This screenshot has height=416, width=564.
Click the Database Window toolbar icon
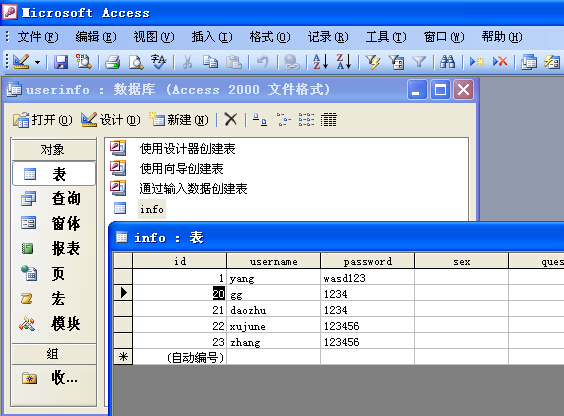[x=529, y=62]
